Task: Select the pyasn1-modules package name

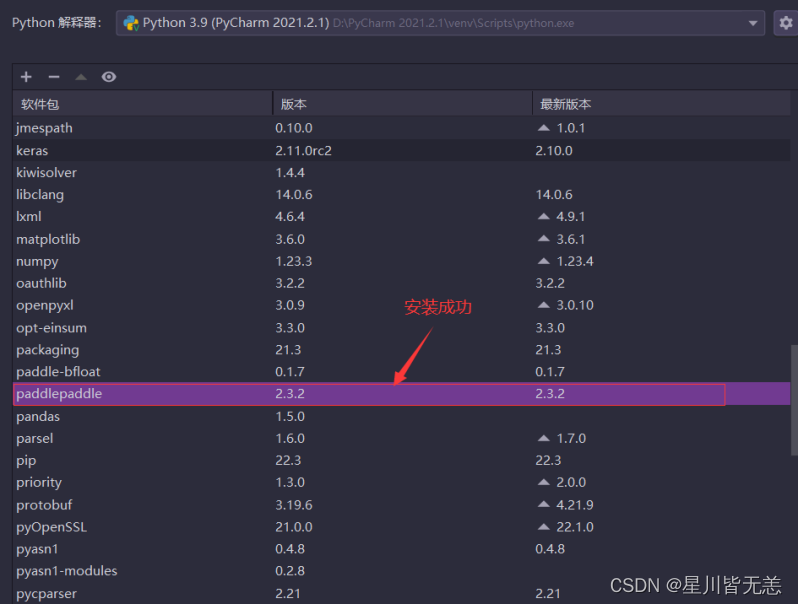Action: (x=67, y=571)
